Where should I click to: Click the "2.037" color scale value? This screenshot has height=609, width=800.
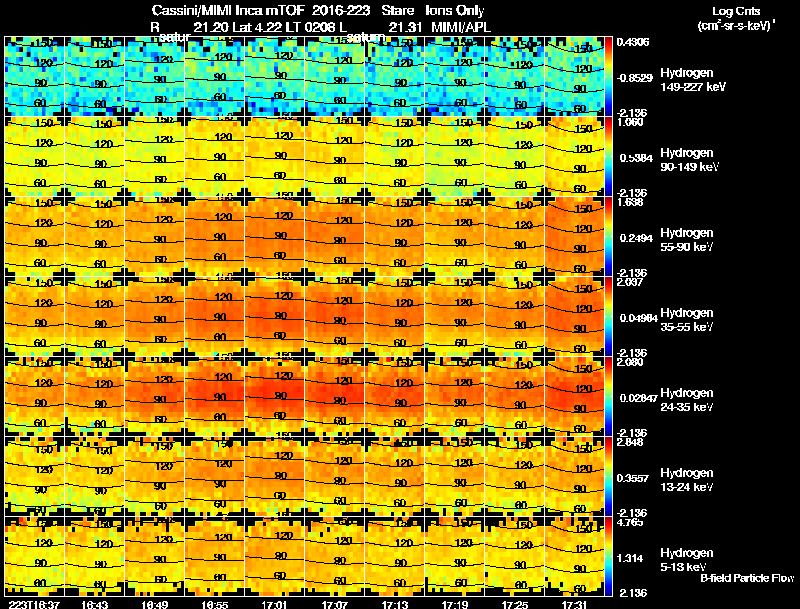pyautogui.click(x=630, y=283)
